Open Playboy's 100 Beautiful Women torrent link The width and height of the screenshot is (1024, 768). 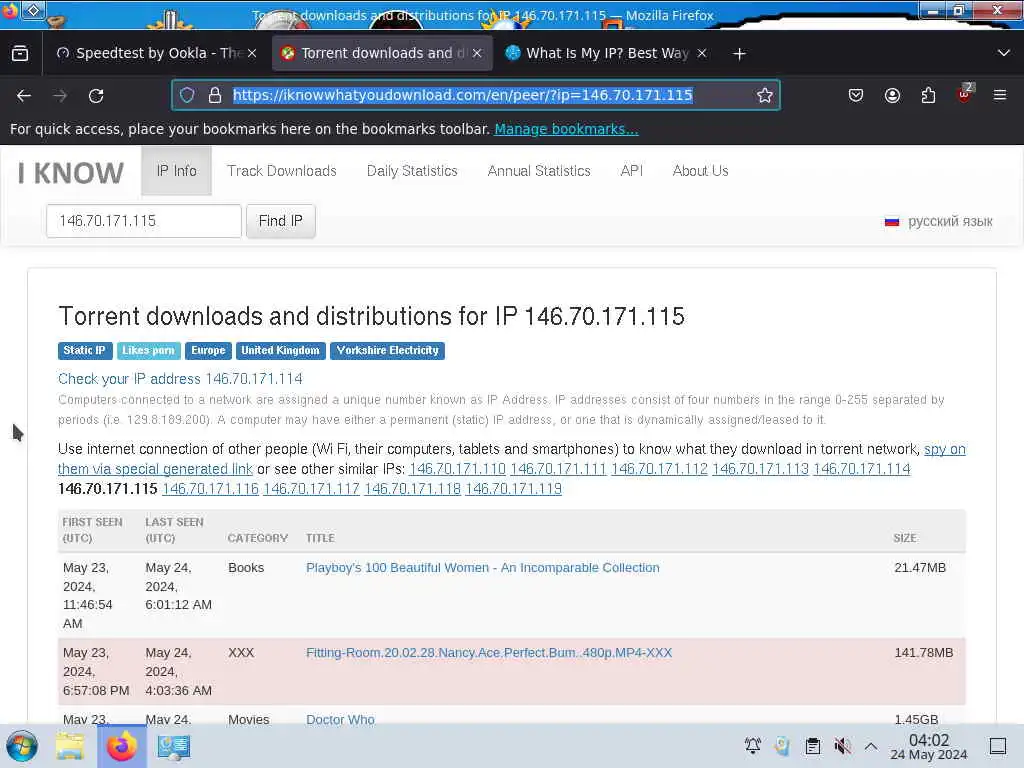[483, 568]
